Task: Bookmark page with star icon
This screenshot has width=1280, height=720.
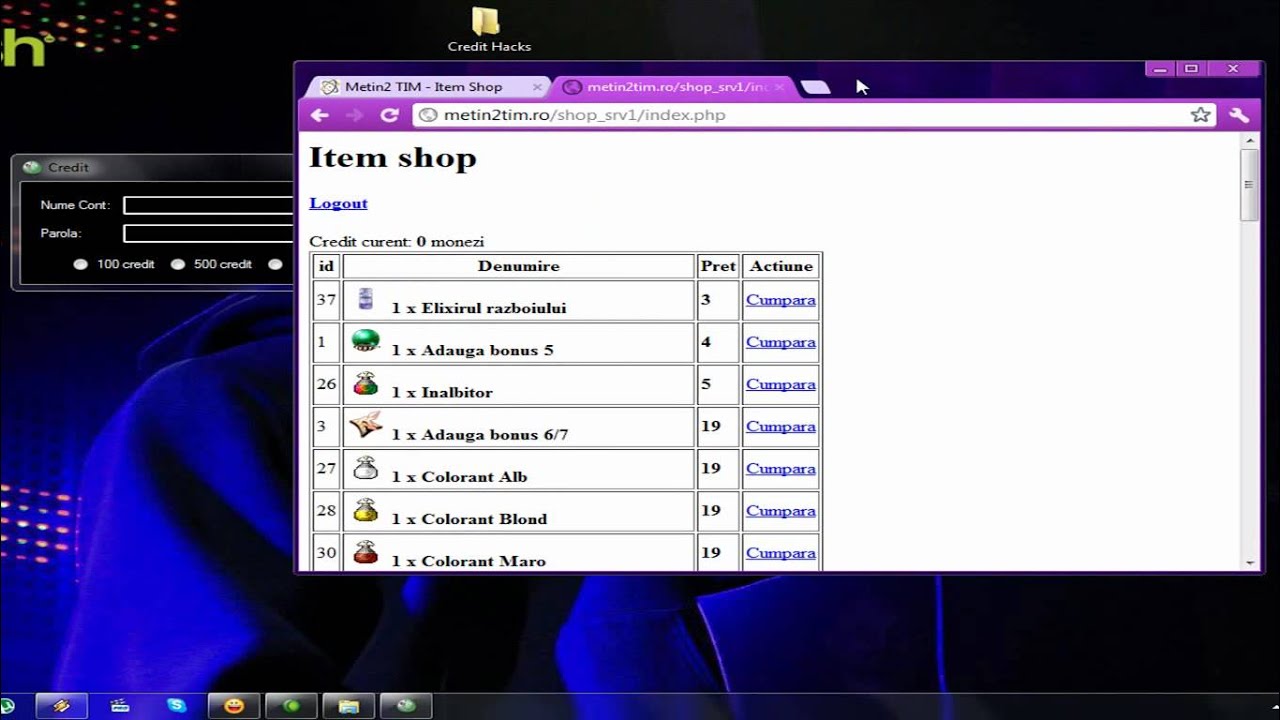Action: point(1200,115)
